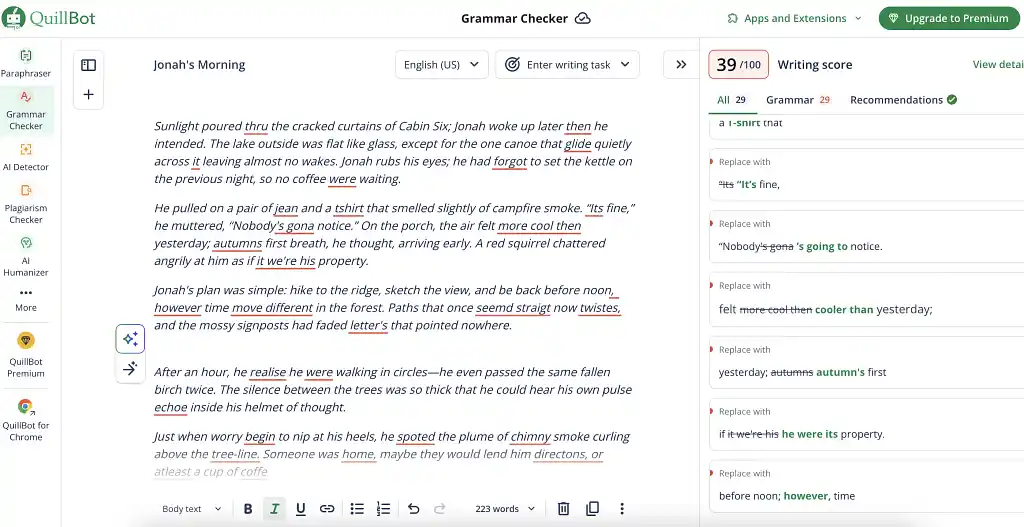
Task: Click the underlined word "tshirt"
Action: [x=349, y=208]
